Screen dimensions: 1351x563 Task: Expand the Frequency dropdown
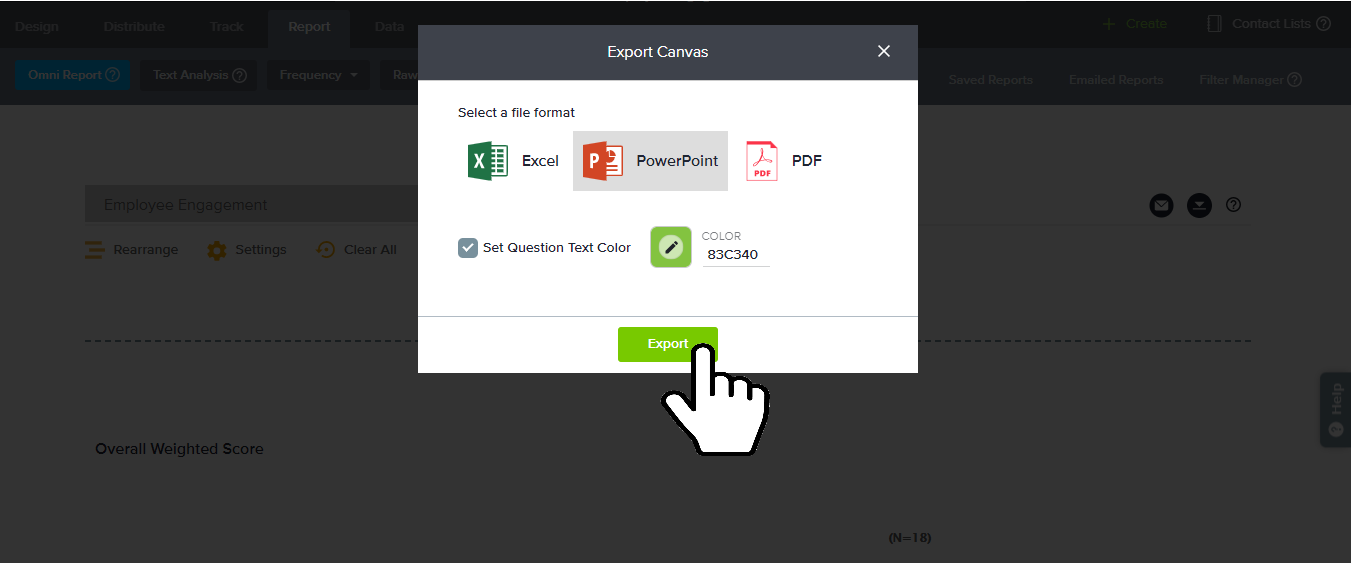318,75
